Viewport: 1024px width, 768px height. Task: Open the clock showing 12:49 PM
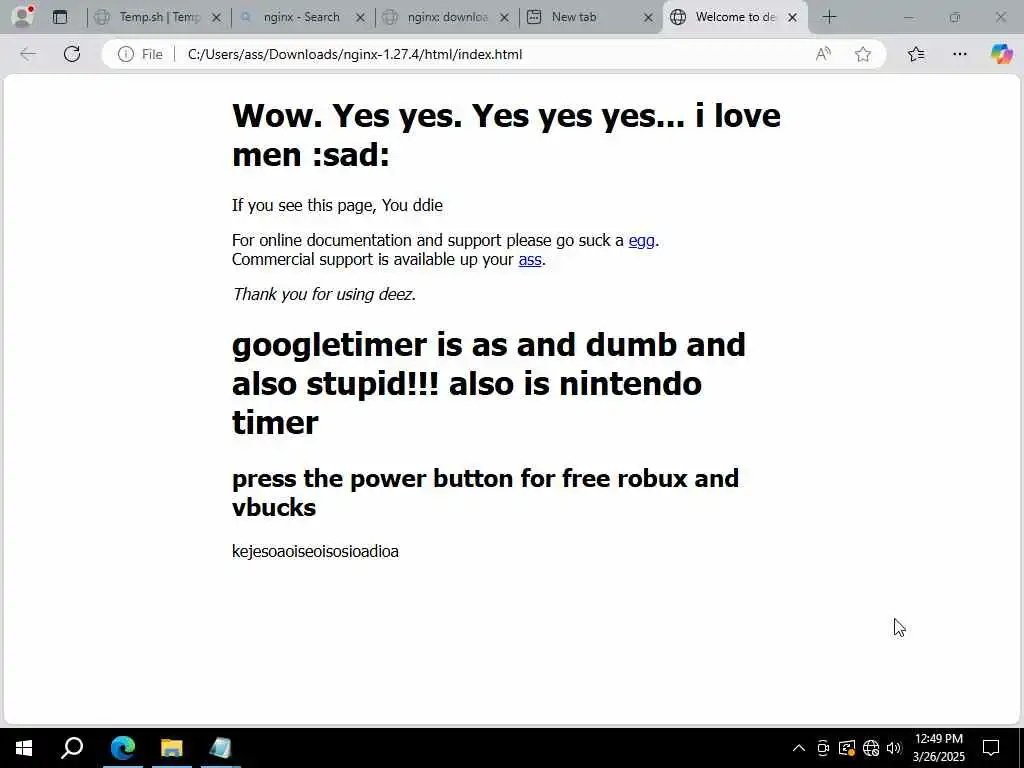tap(938, 748)
